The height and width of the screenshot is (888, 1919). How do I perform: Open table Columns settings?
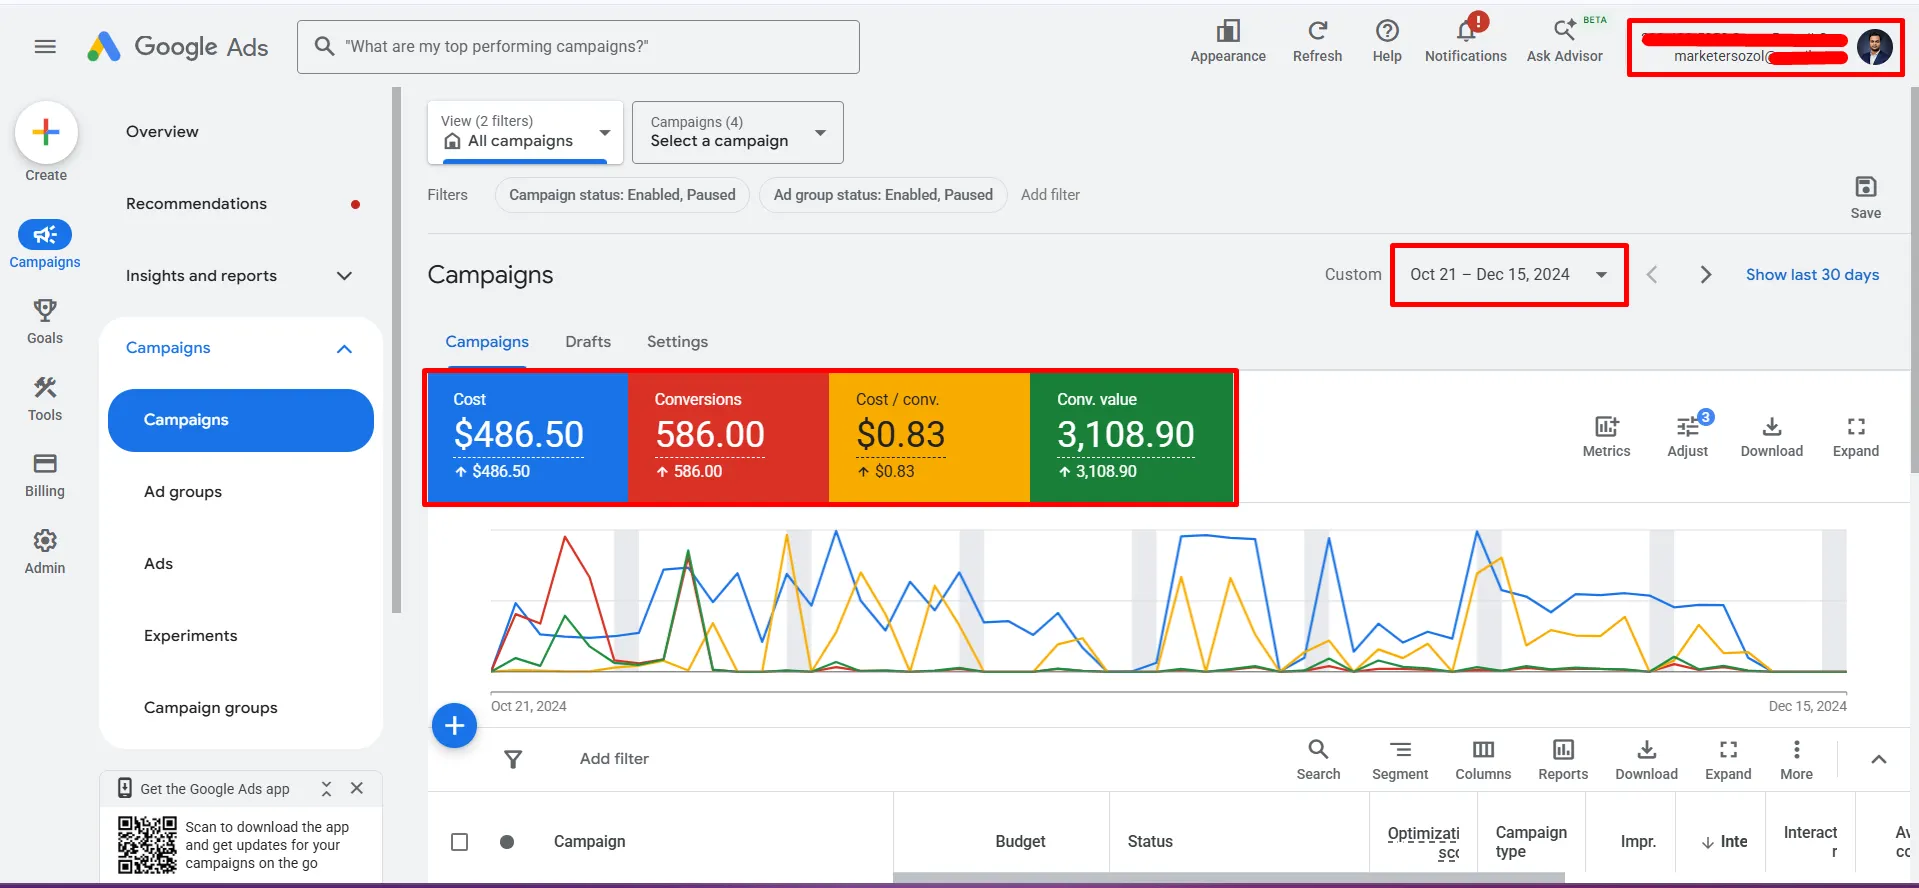tap(1483, 760)
